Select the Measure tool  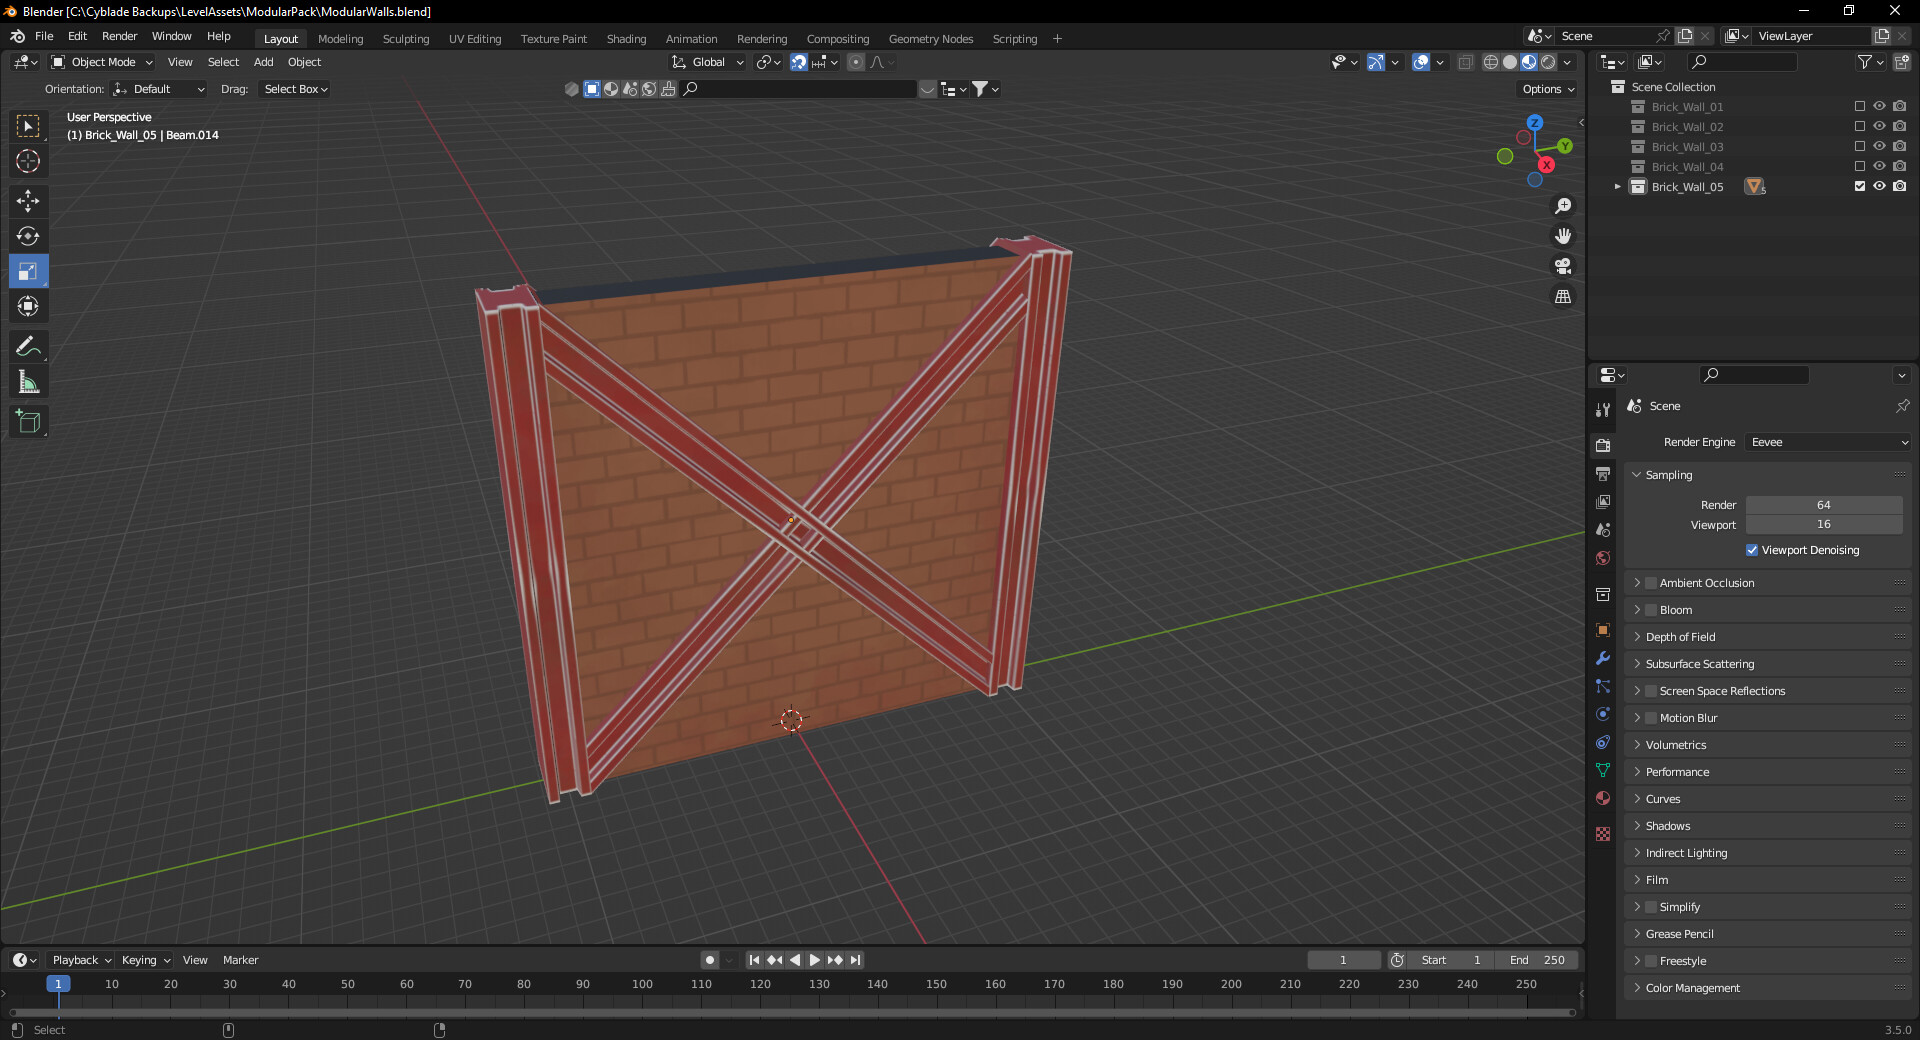point(28,382)
